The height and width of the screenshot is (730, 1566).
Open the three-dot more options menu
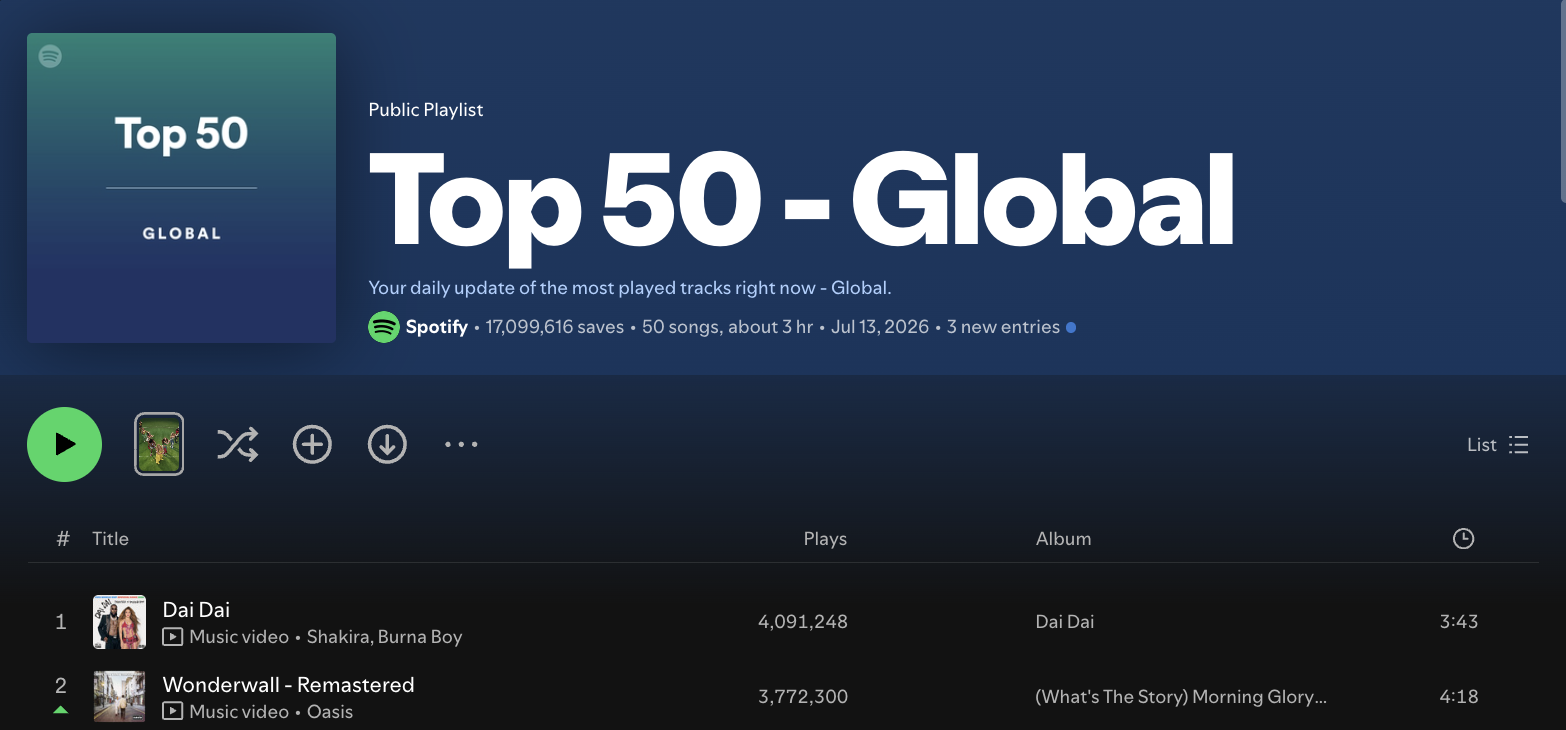[461, 444]
